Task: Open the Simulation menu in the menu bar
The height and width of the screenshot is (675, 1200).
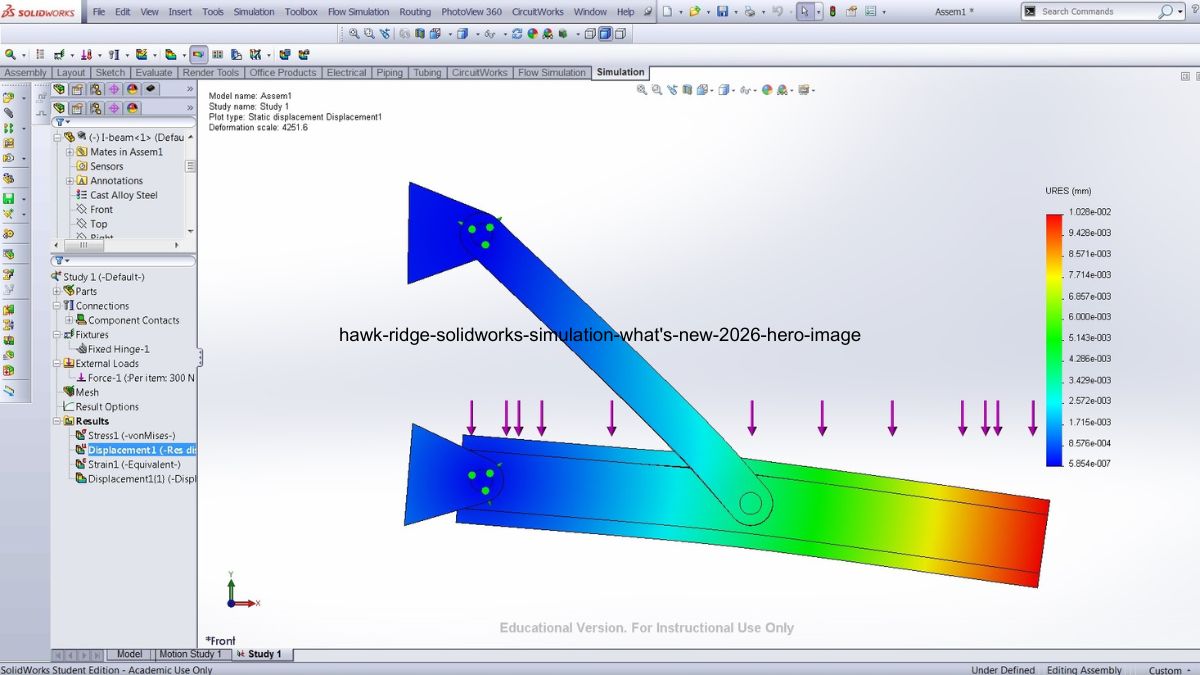Action: [254, 12]
